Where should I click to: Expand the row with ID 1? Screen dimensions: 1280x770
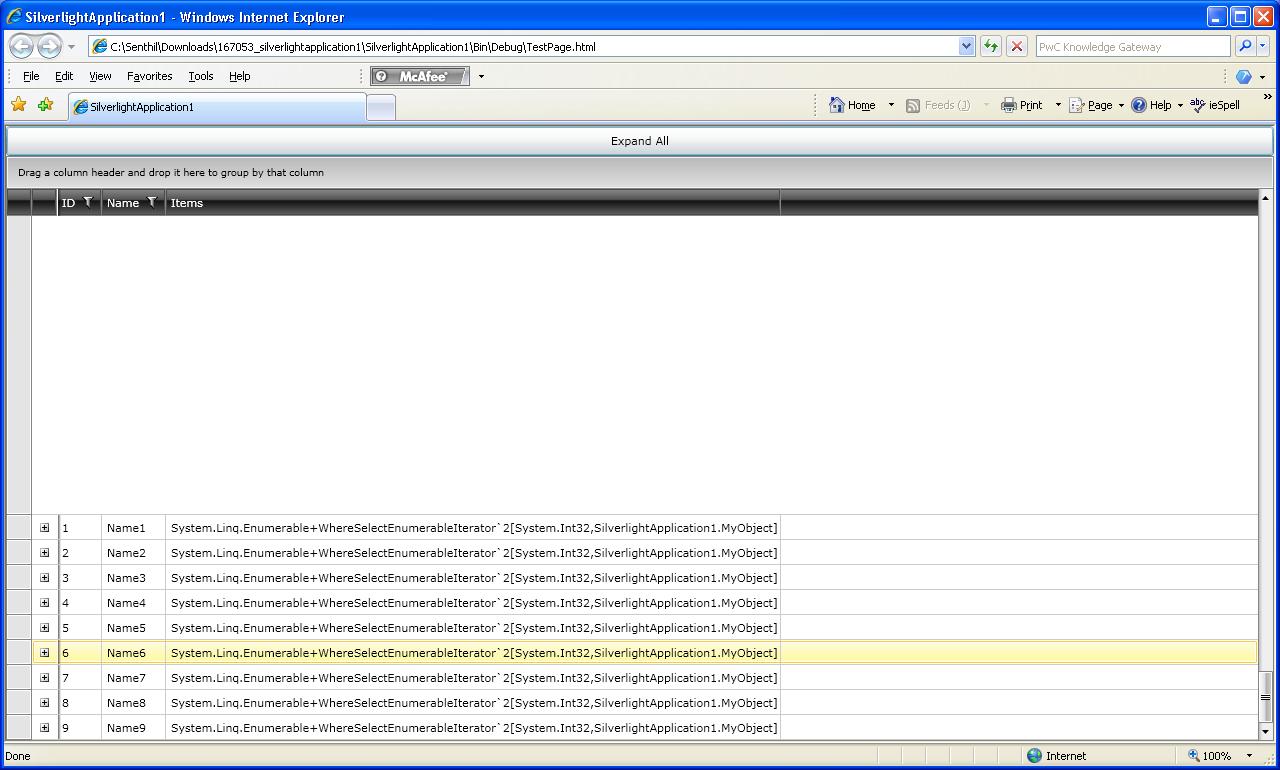pyautogui.click(x=44, y=528)
